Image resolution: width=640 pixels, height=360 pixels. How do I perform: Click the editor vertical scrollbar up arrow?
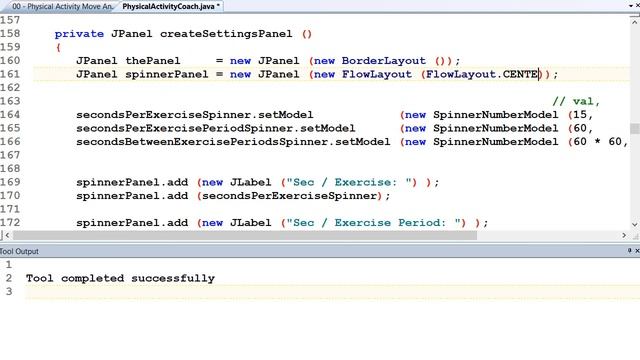(x=635, y=22)
